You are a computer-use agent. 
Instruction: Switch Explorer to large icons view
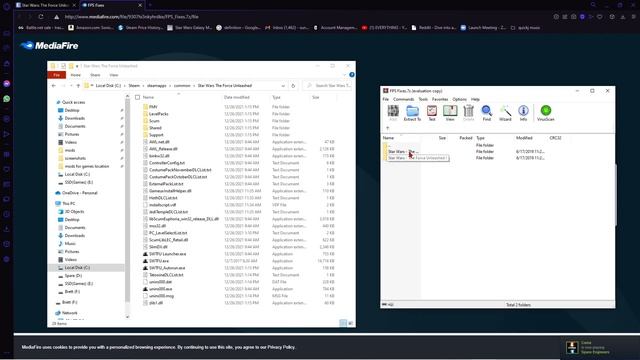click(x=351, y=323)
